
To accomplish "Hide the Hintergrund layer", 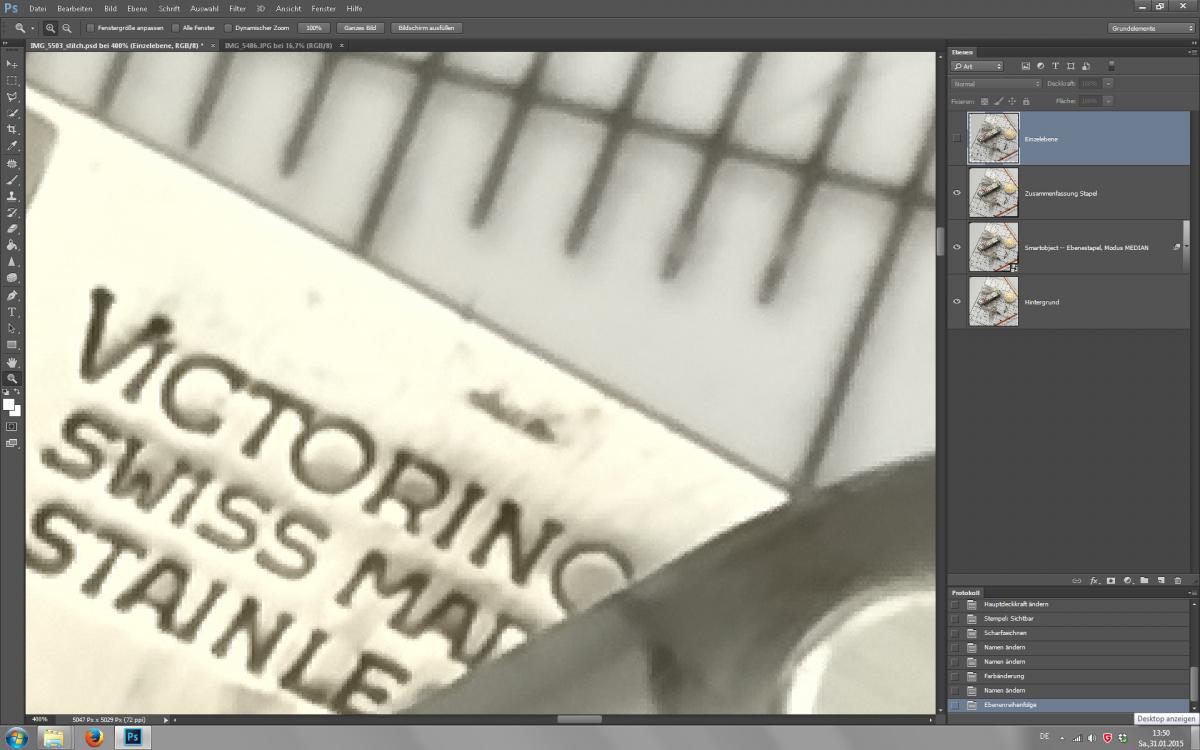I will coord(957,302).
